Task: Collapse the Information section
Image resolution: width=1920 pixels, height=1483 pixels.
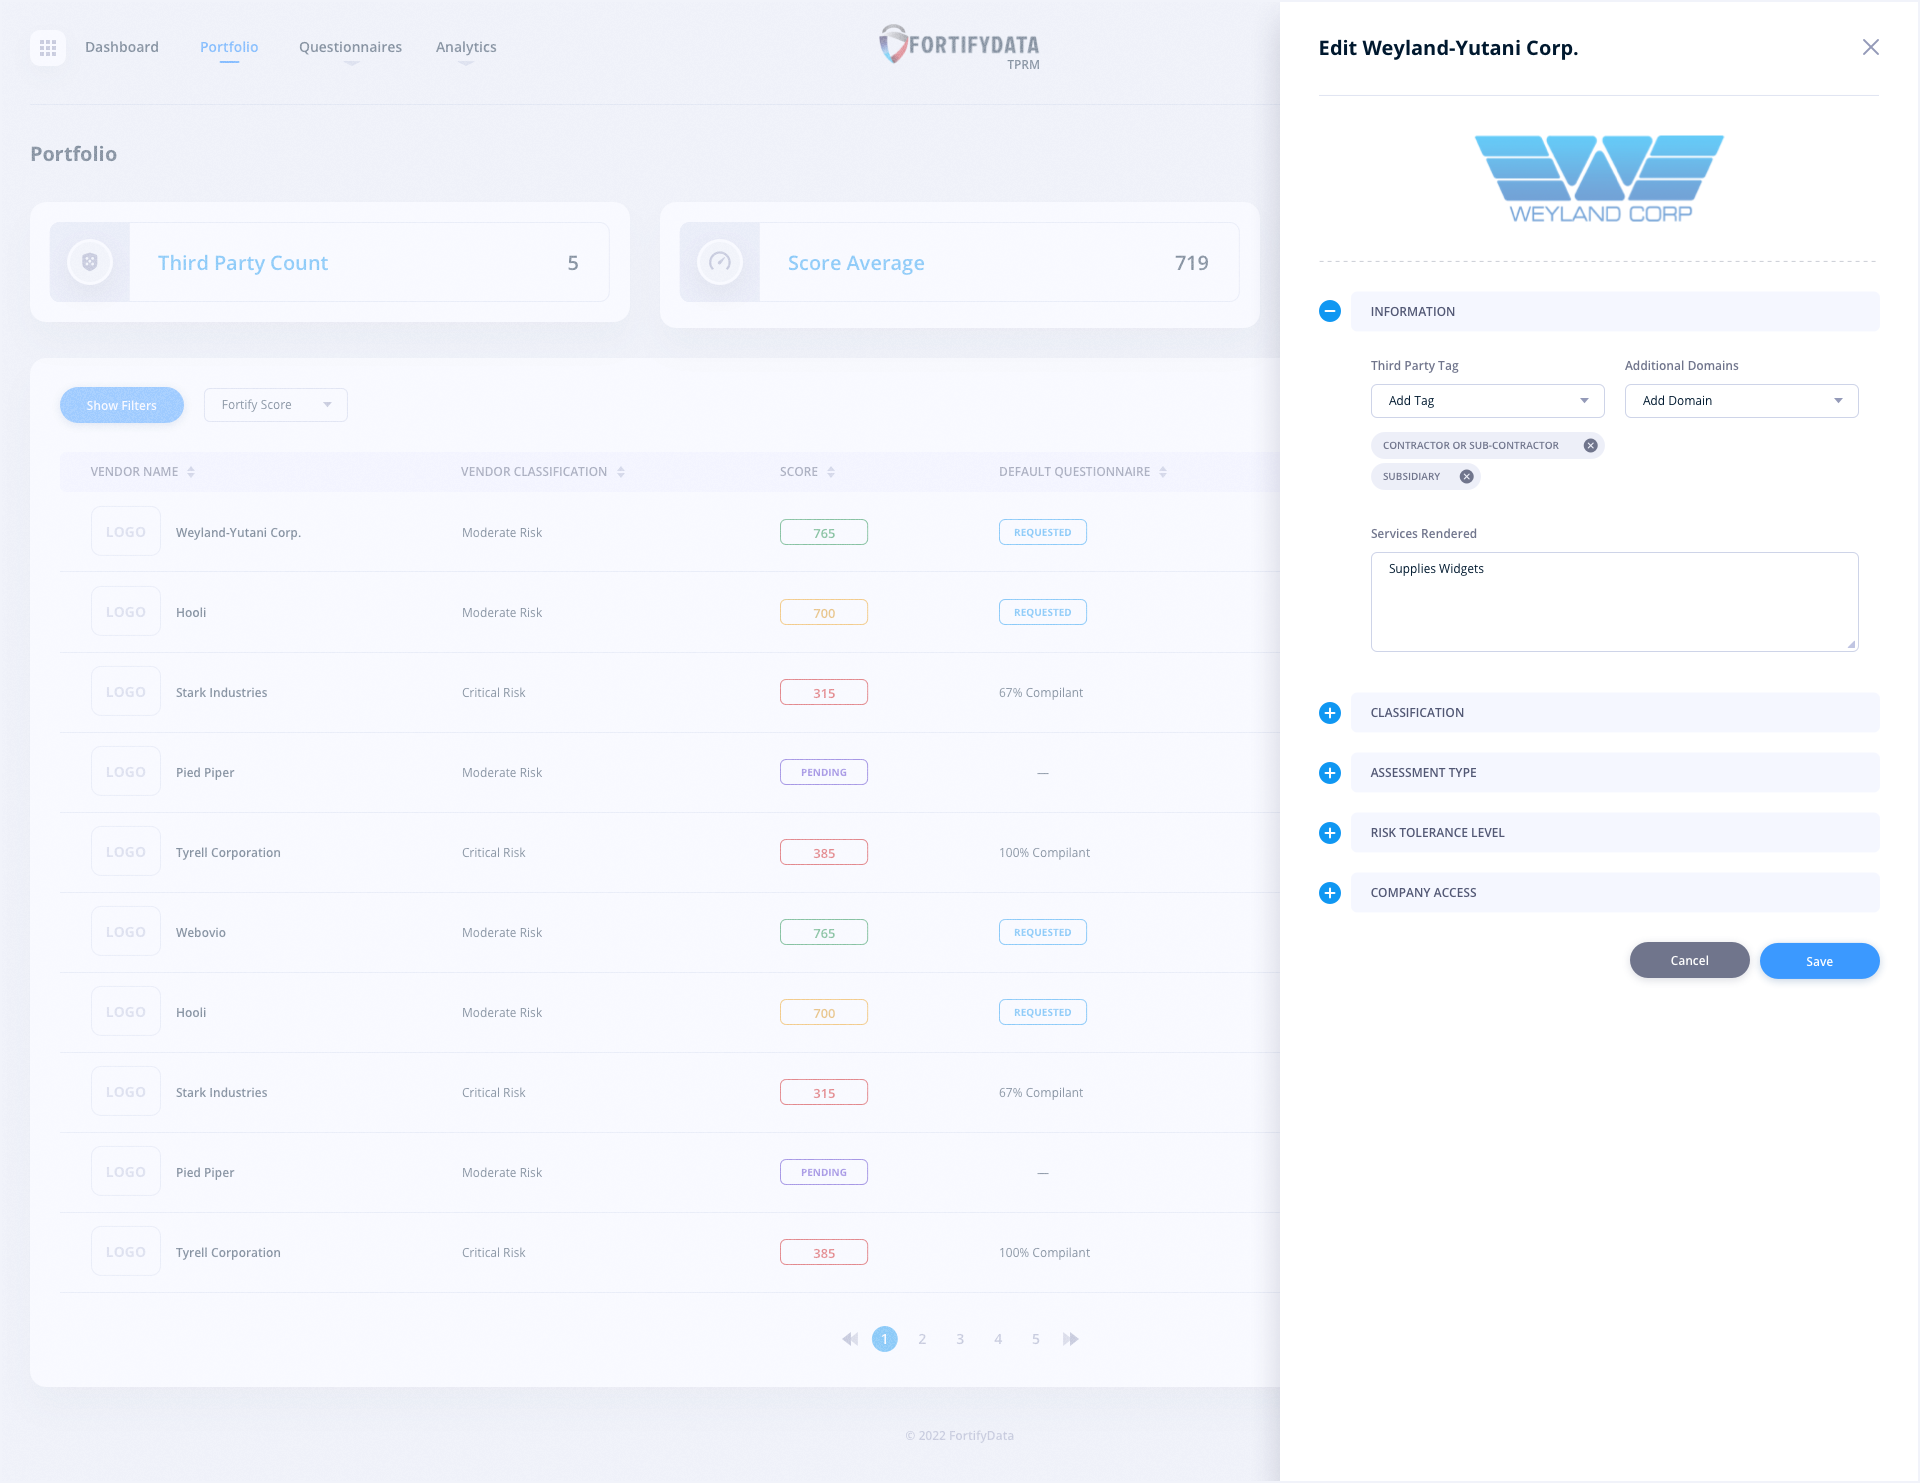Action: click(1330, 311)
